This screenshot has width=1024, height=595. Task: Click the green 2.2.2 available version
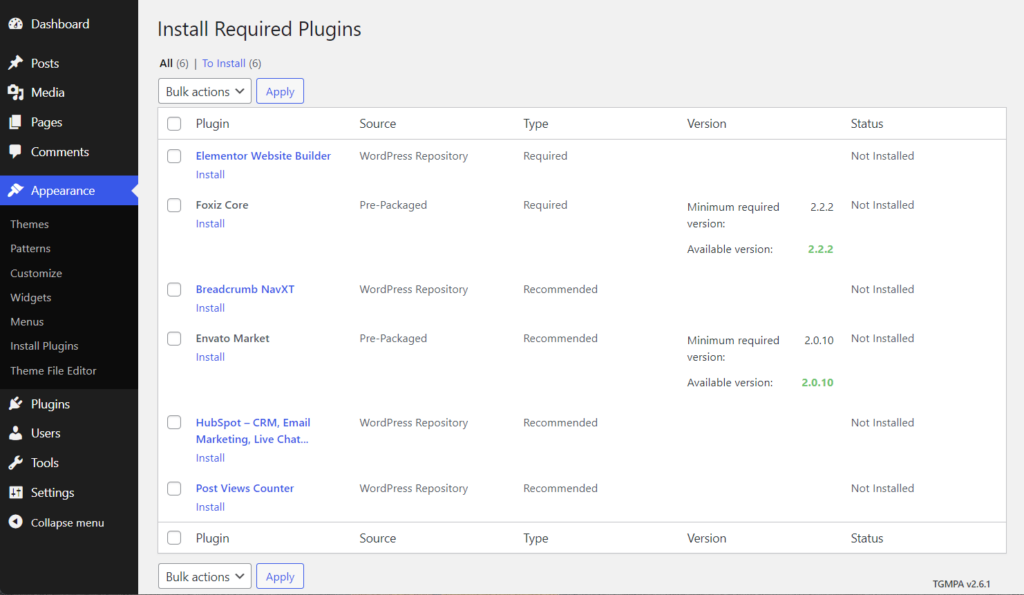tap(820, 249)
